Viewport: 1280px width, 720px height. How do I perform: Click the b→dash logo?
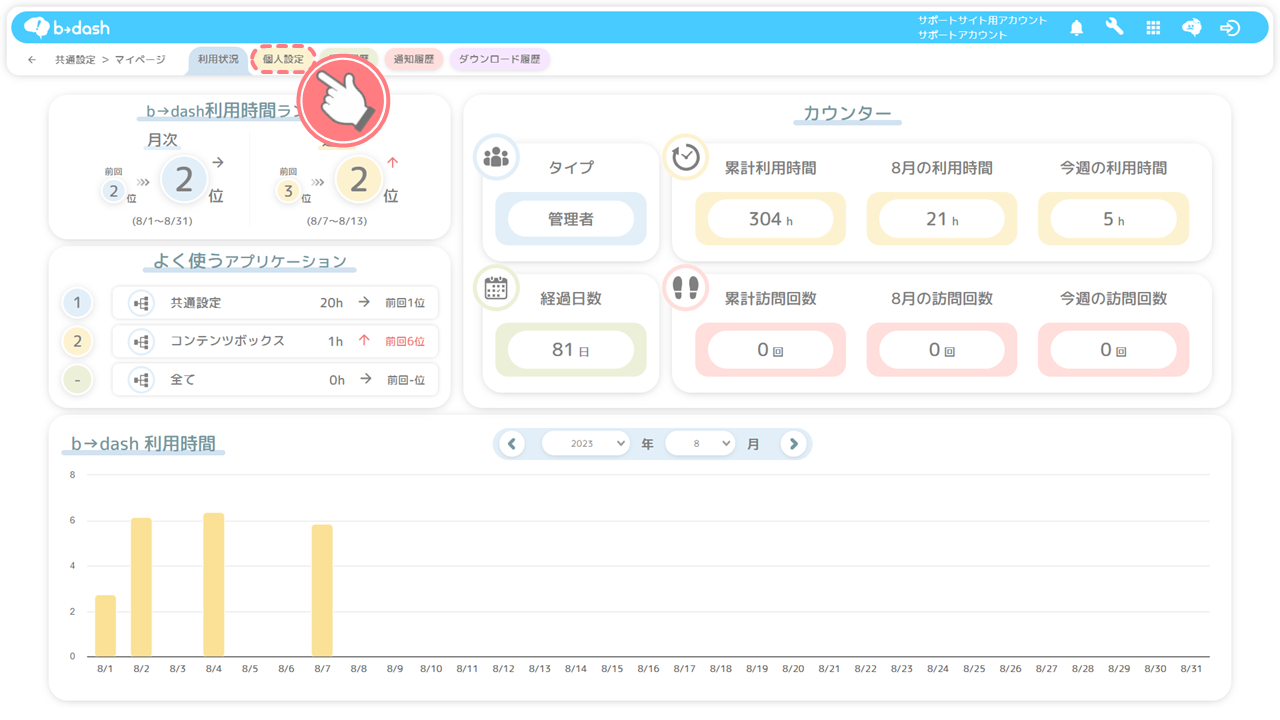click(x=67, y=28)
